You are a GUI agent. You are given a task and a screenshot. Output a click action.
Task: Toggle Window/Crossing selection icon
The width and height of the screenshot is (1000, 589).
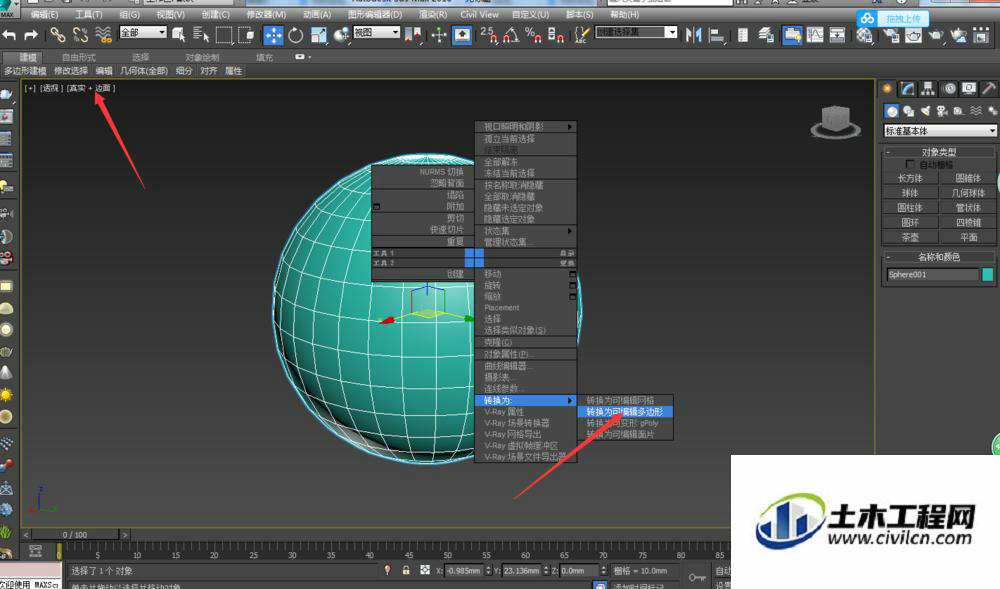click(246, 35)
